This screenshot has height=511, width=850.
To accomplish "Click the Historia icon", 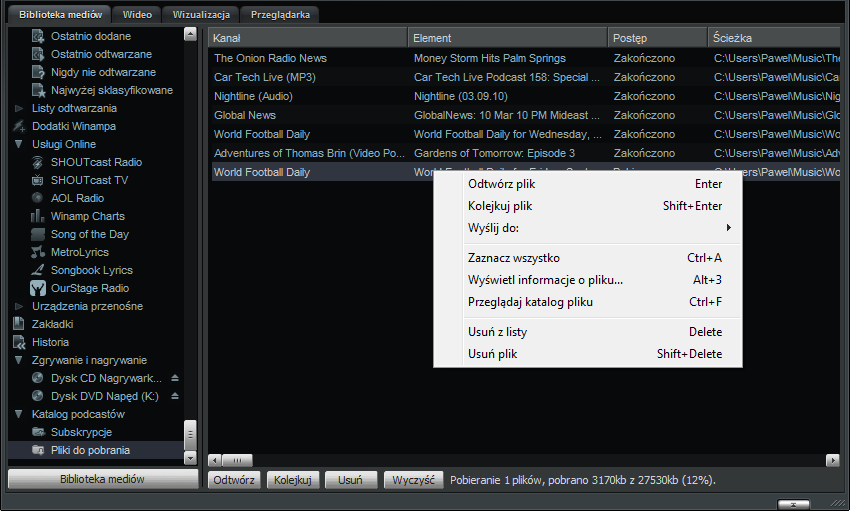I will pos(19,342).
